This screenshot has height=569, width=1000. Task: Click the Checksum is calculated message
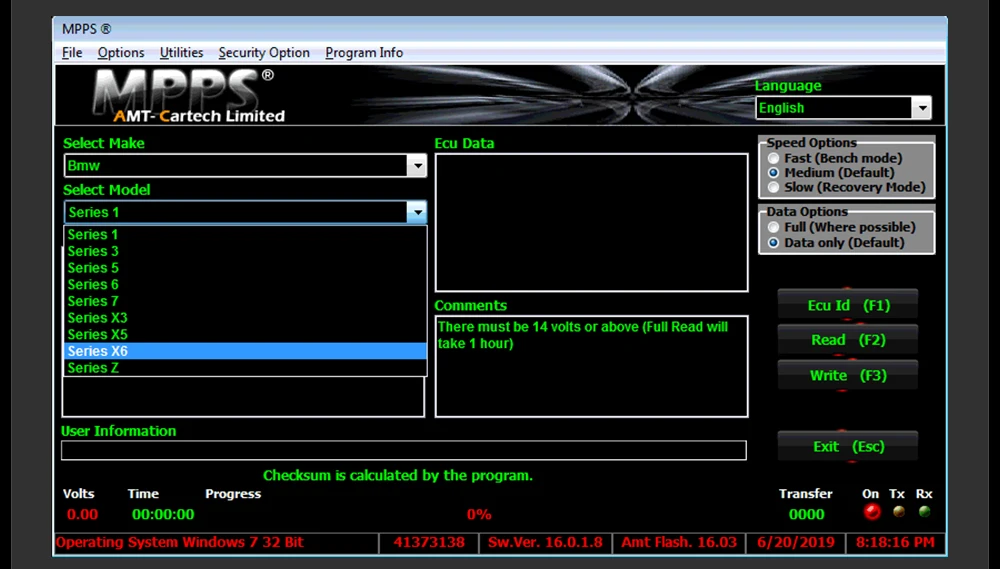click(x=398, y=475)
